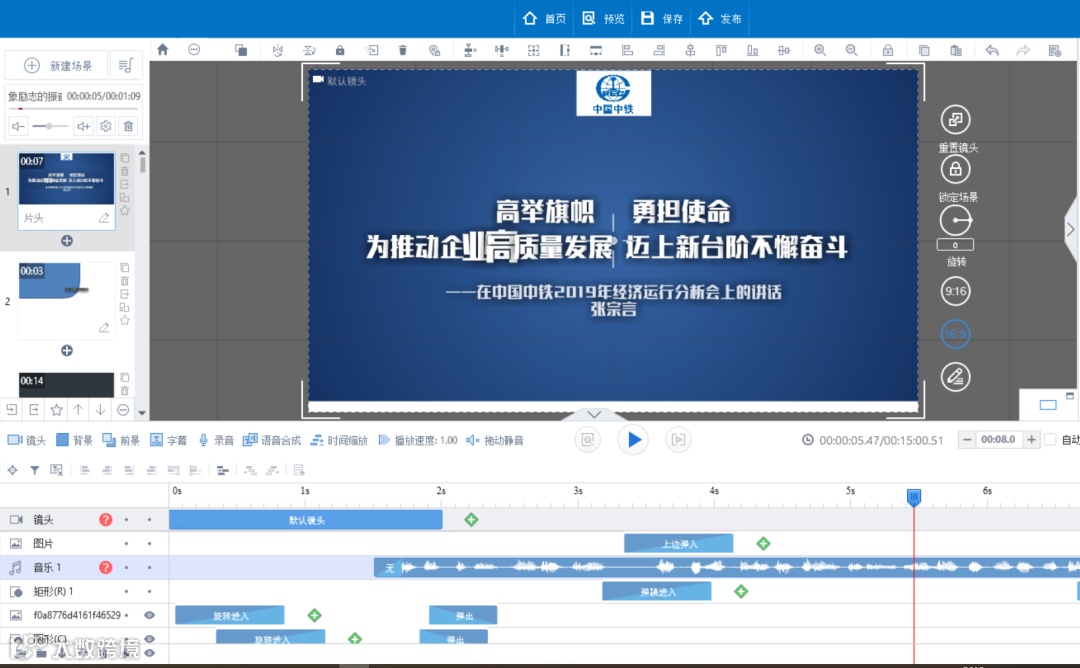
Task: Align objects to top edge icon
Action: pyautogui.click(x=721, y=50)
